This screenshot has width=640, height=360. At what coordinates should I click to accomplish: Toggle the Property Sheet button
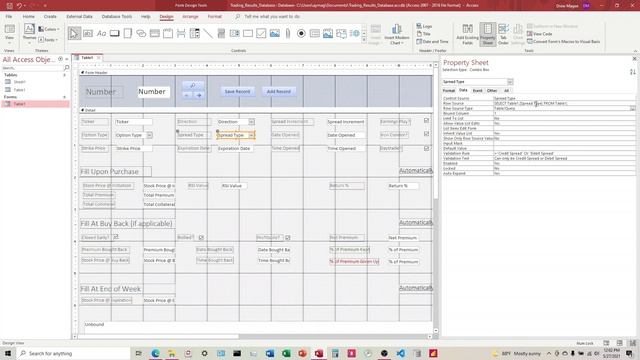488,35
